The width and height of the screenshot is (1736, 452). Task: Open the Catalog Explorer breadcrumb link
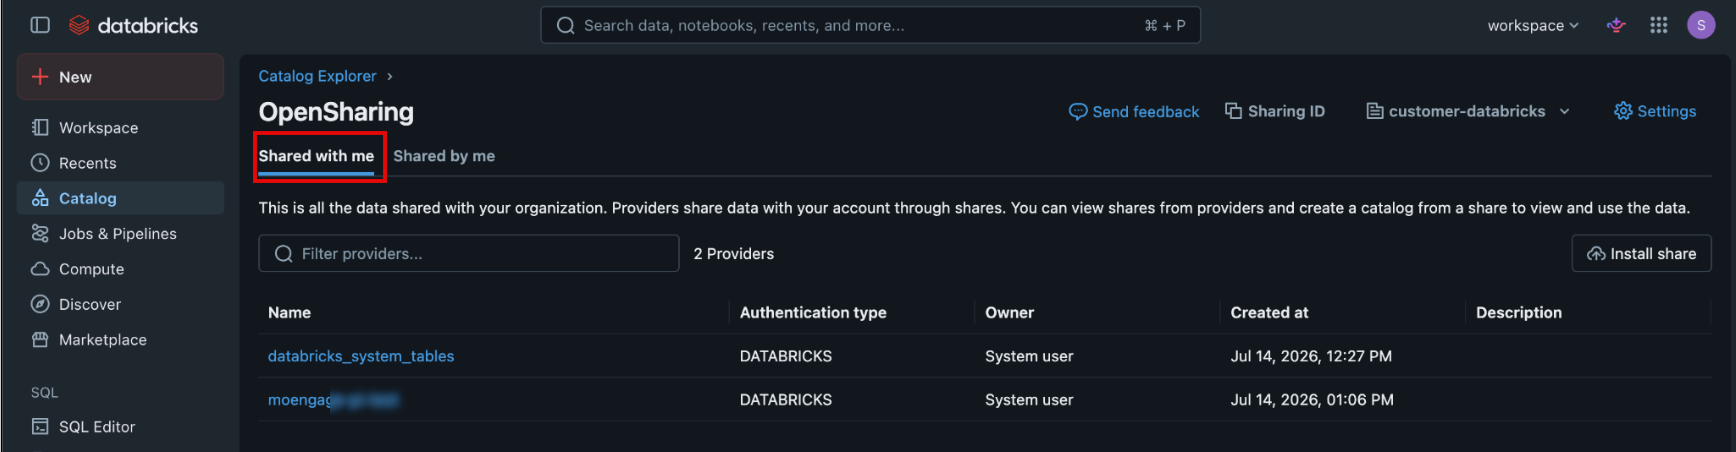[x=317, y=76]
